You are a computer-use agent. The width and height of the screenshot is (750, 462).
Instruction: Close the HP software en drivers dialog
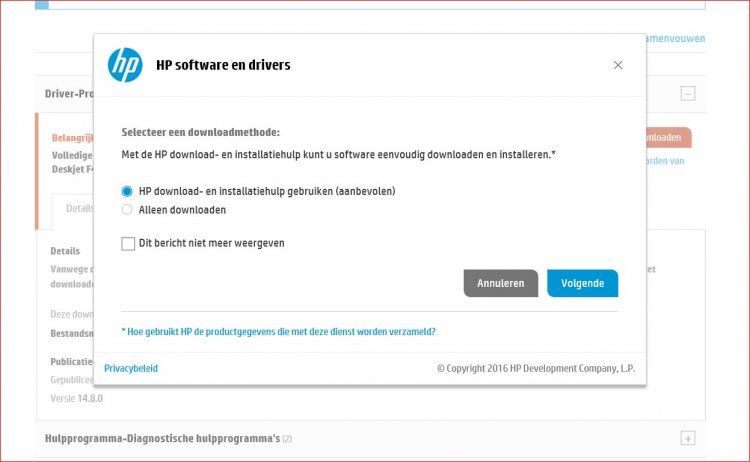point(618,65)
